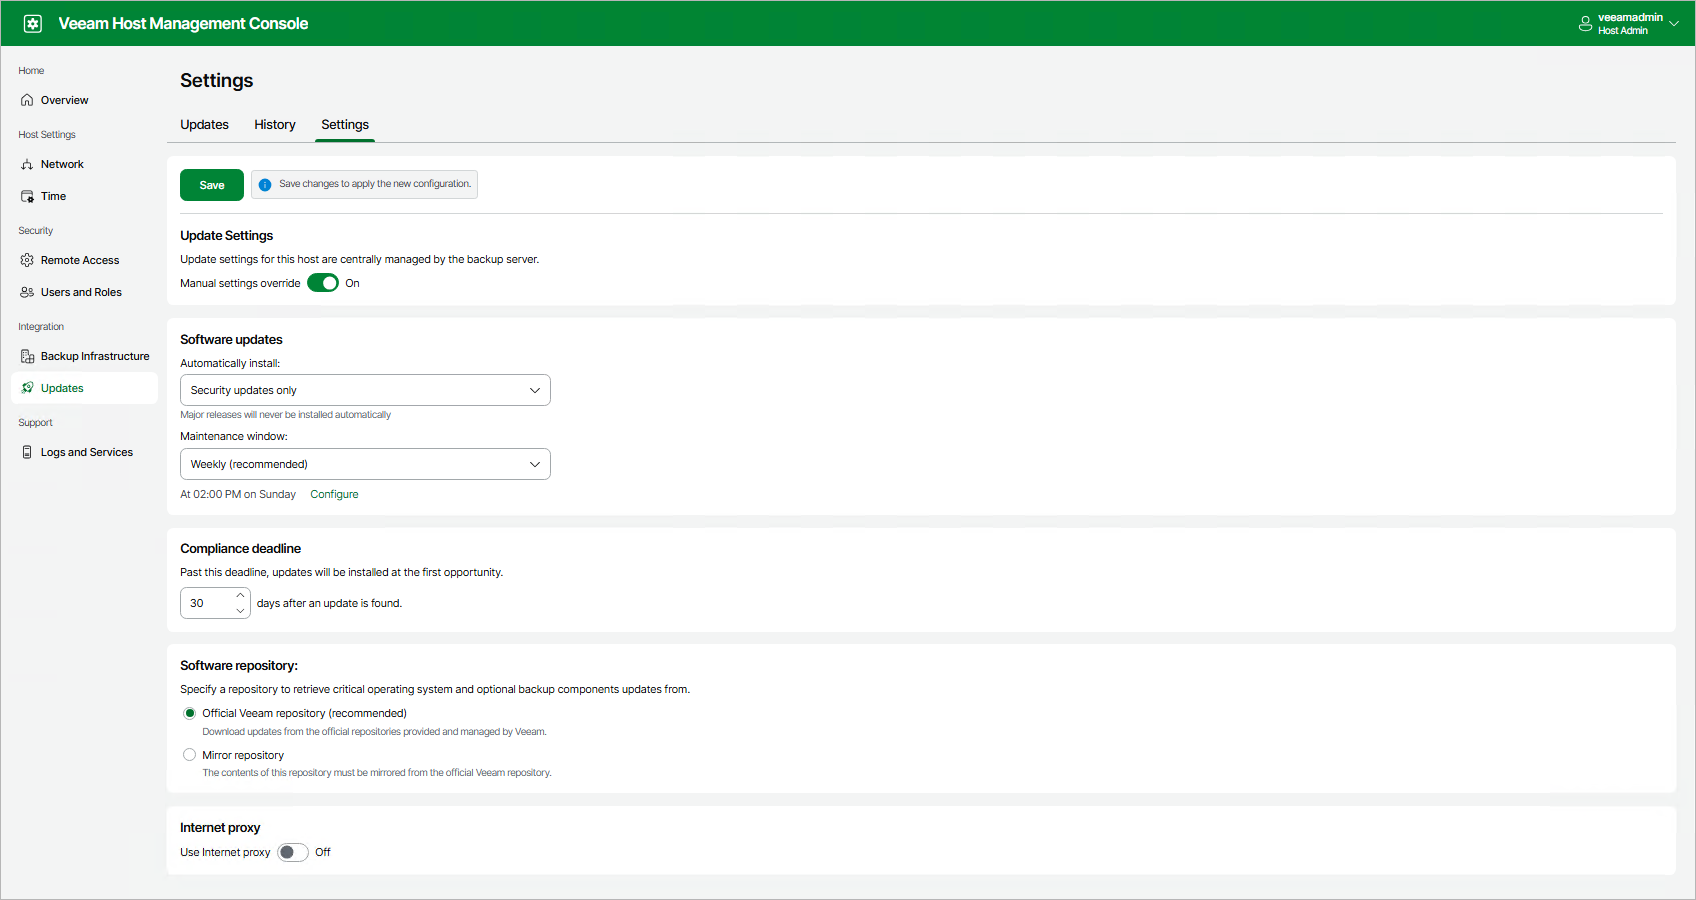Select Mirror repository radio button

tap(189, 755)
